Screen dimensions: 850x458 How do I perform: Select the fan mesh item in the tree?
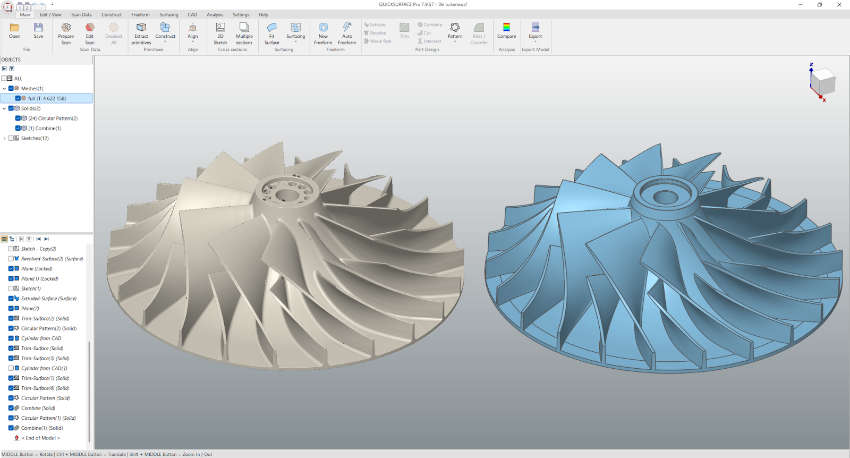click(x=47, y=99)
